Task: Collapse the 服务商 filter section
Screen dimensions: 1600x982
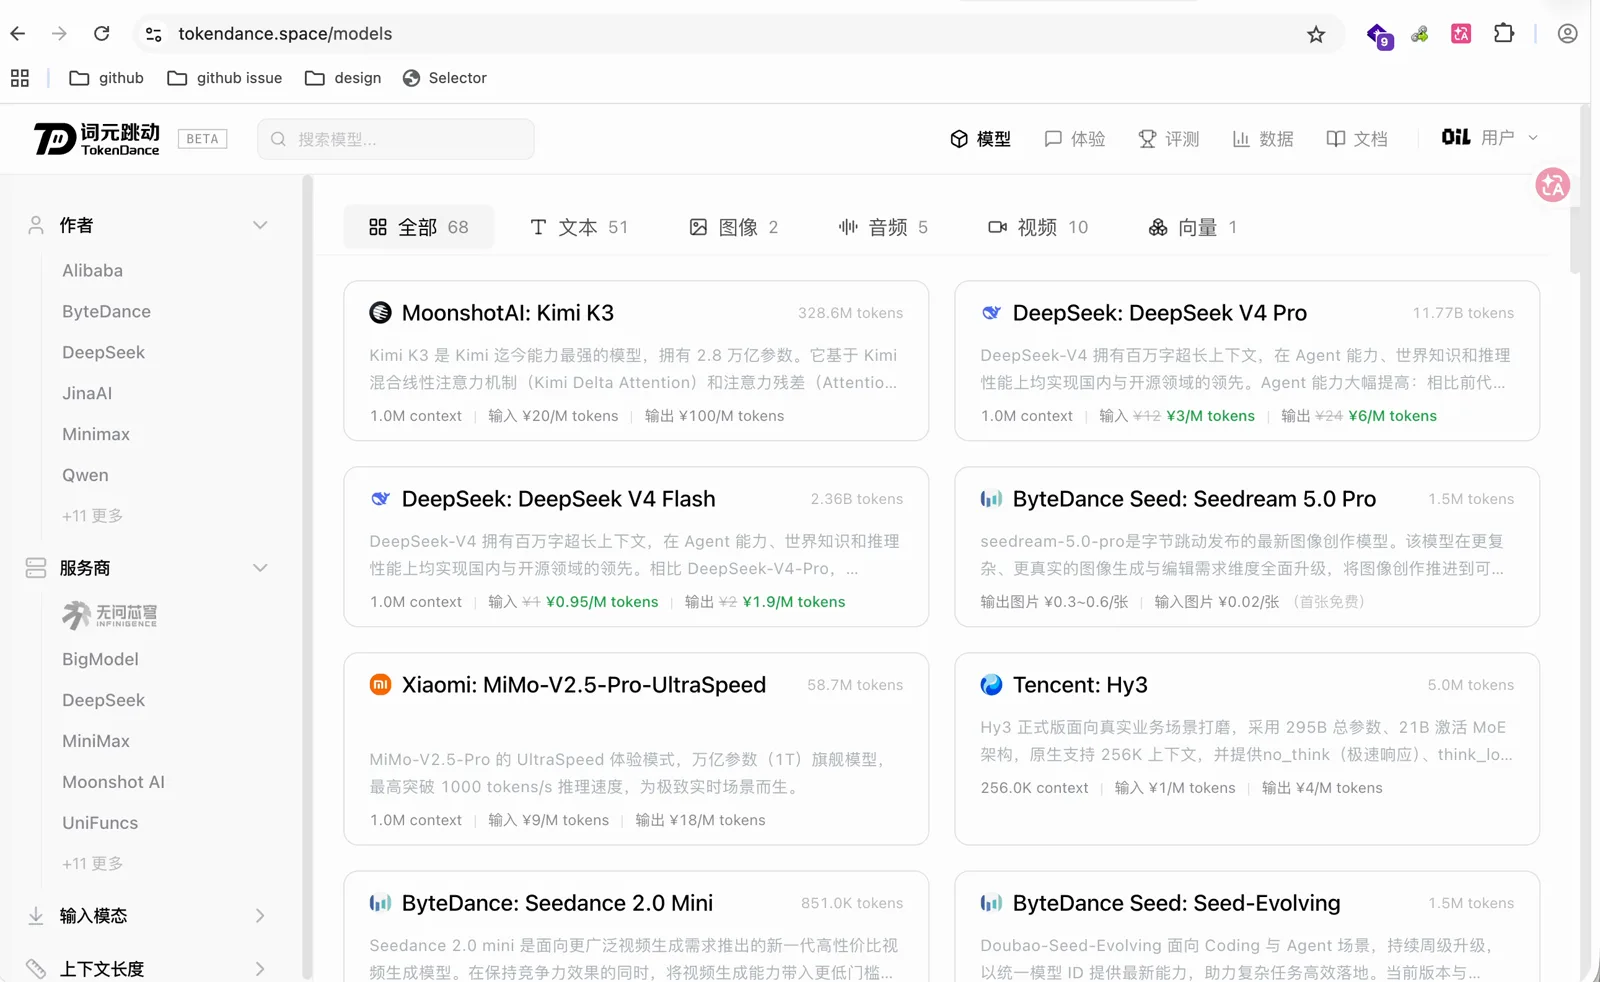Action: pos(260,568)
